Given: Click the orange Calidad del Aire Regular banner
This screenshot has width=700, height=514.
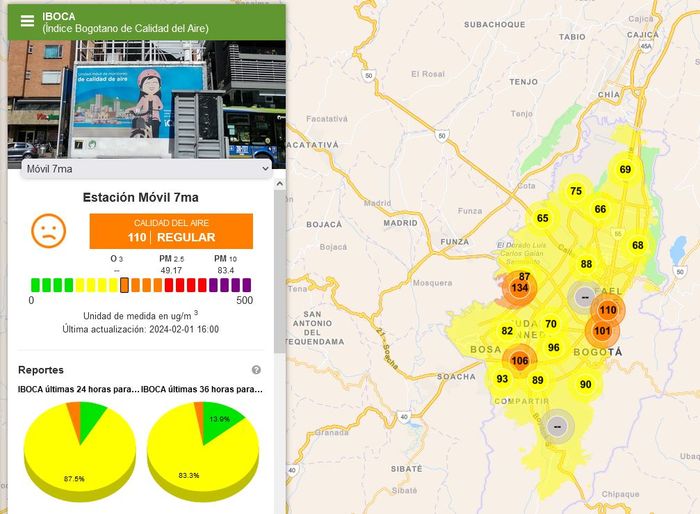Looking at the screenshot, I should (171, 231).
